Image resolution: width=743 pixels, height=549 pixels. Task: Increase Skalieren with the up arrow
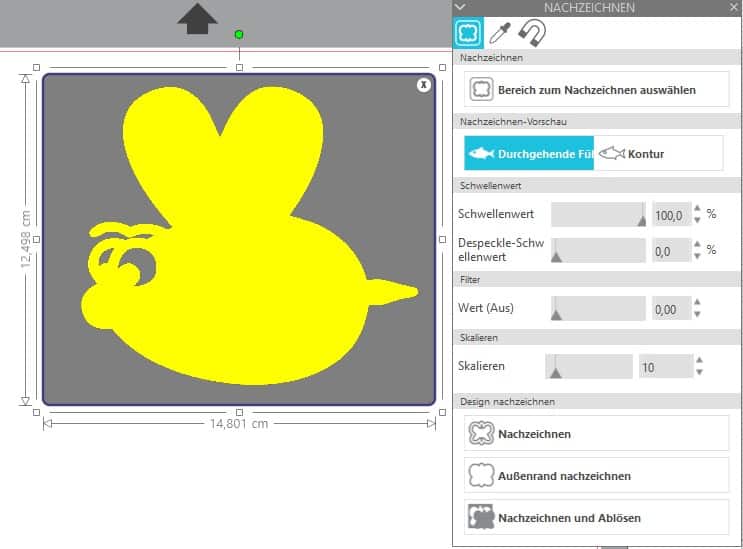[699, 360]
